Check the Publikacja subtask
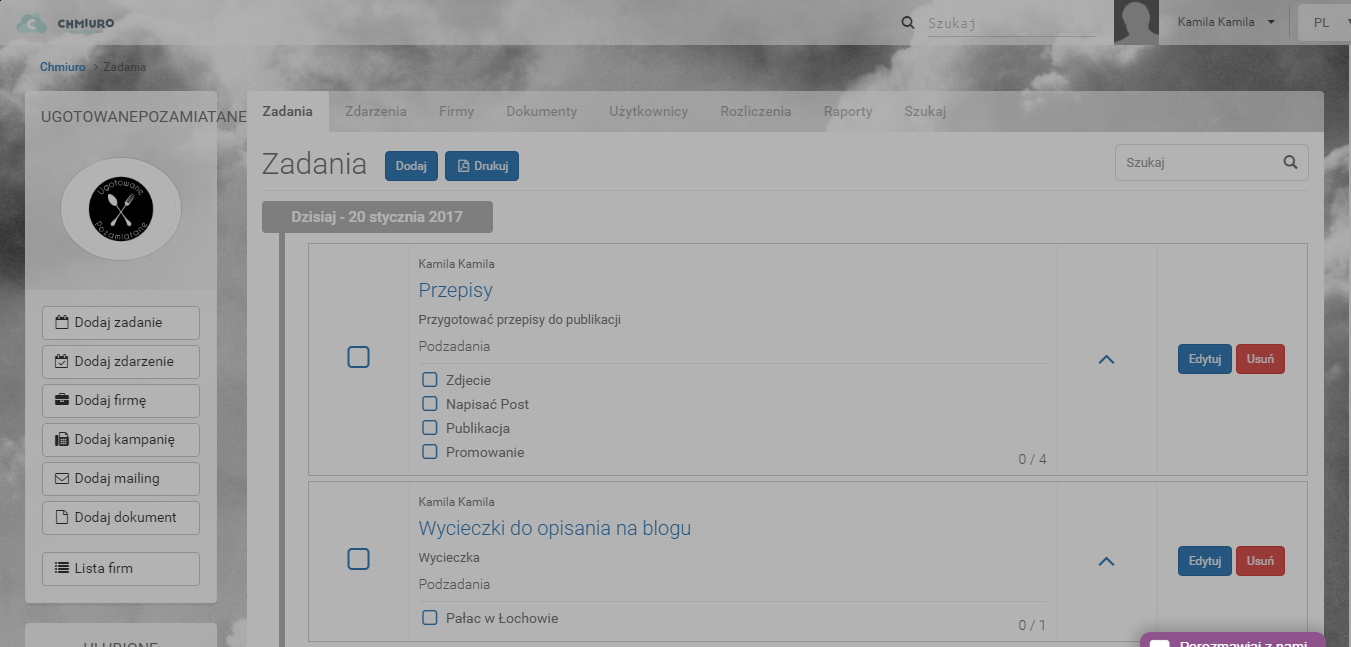The width and height of the screenshot is (1351, 647). (x=430, y=428)
